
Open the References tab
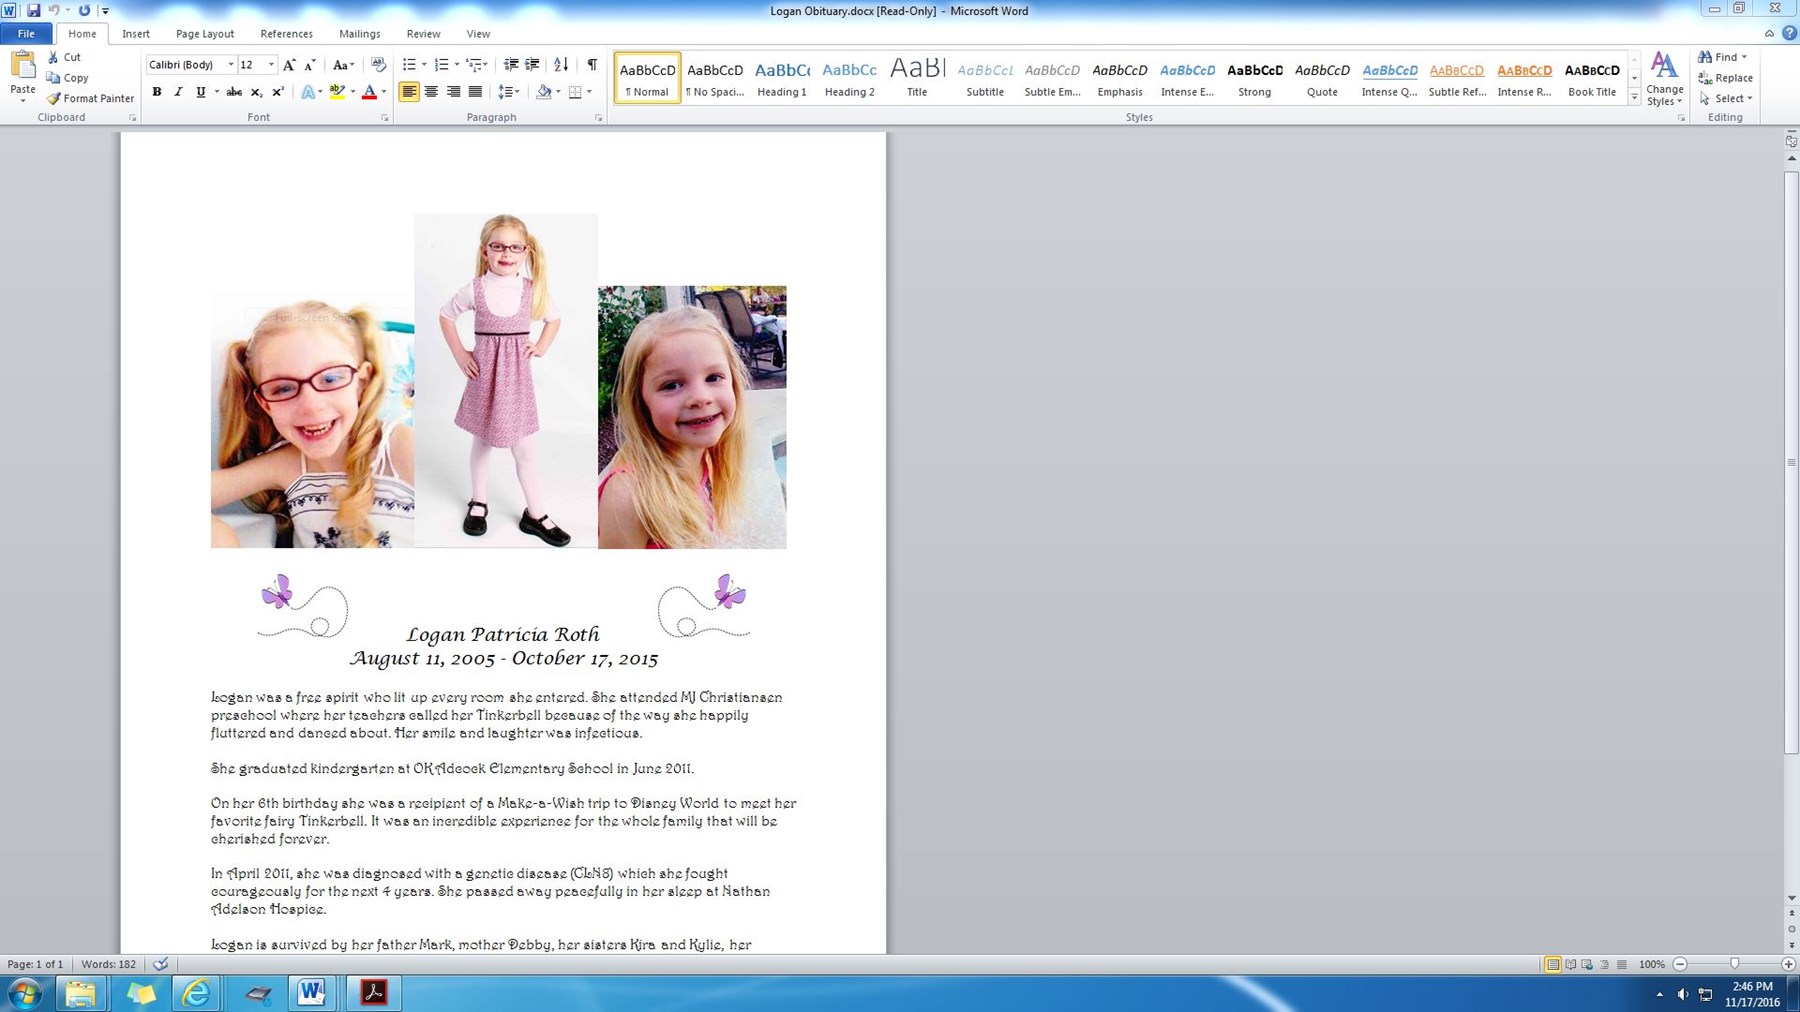[286, 33]
